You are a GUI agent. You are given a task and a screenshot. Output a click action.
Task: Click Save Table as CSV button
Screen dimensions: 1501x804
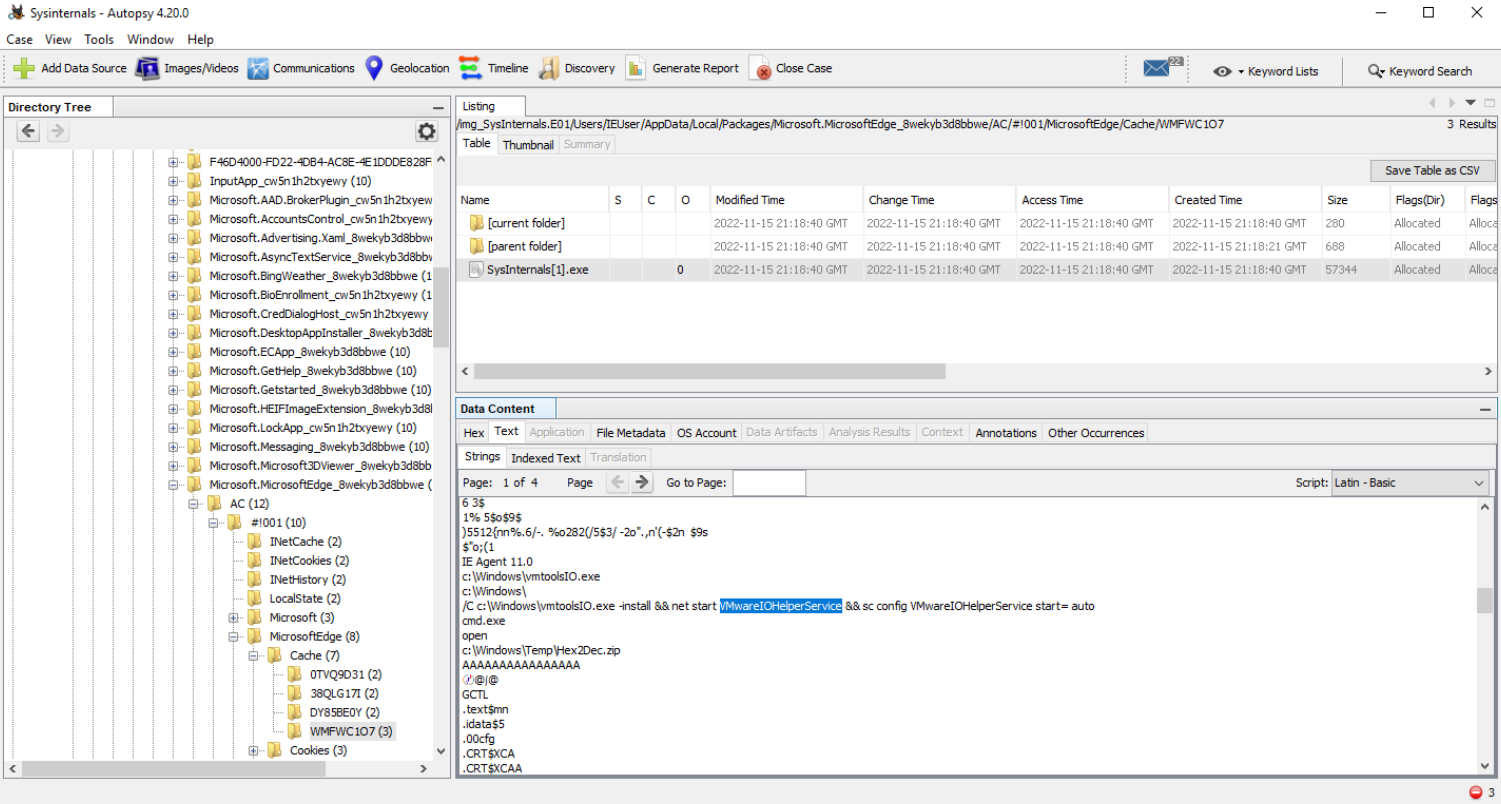(x=1432, y=171)
